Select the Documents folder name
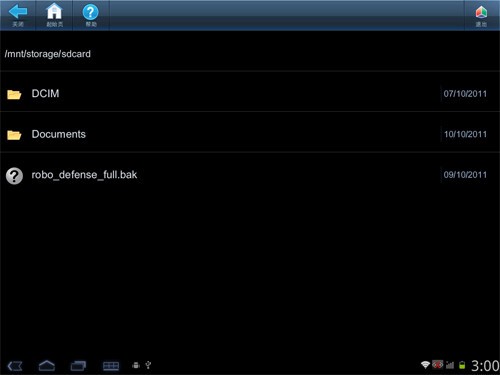The image size is (500, 375). pos(59,134)
